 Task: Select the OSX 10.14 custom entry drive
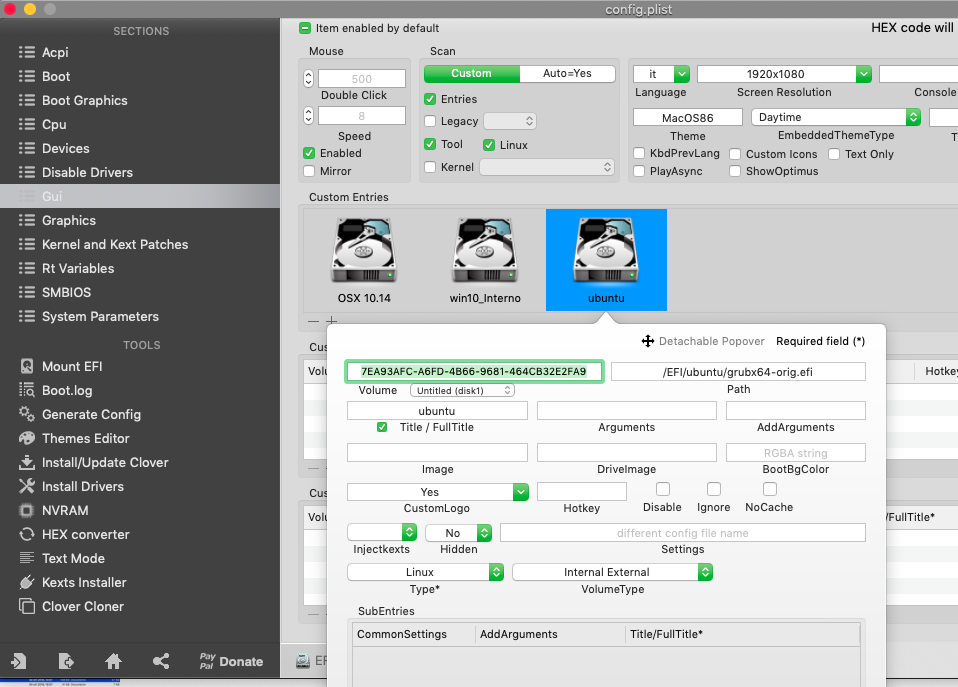(364, 260)
